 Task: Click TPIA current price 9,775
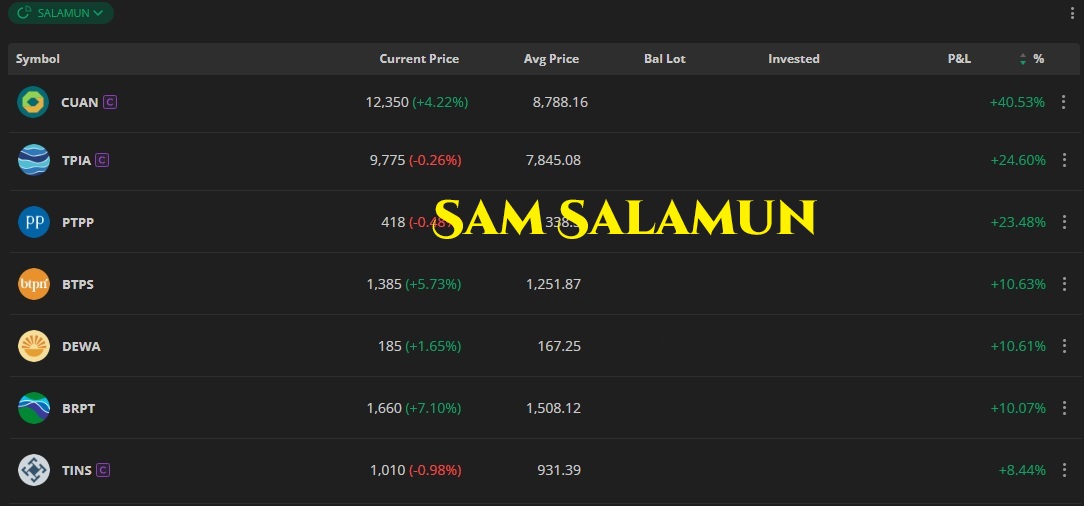click(388, 160)
